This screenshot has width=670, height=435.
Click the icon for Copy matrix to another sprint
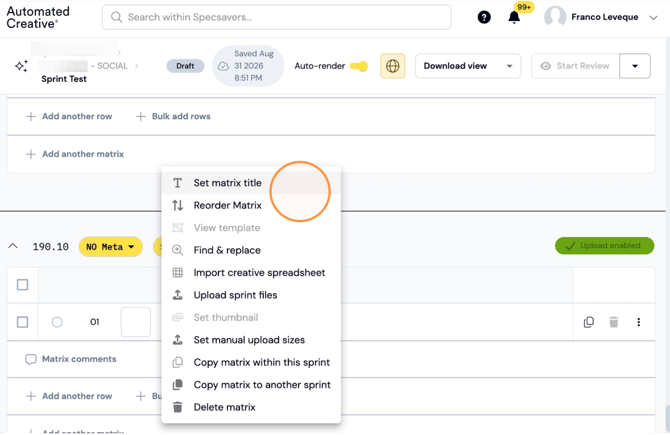tap(177, 385)
